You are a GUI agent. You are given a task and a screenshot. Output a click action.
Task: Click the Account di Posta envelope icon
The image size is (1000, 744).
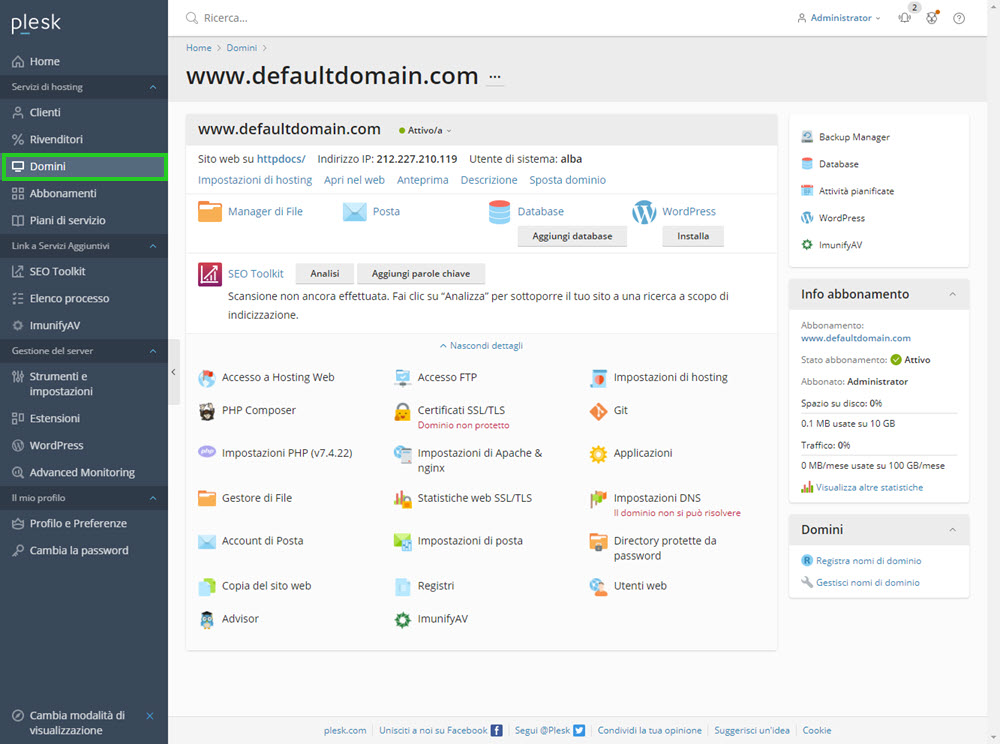coord(207,542)
